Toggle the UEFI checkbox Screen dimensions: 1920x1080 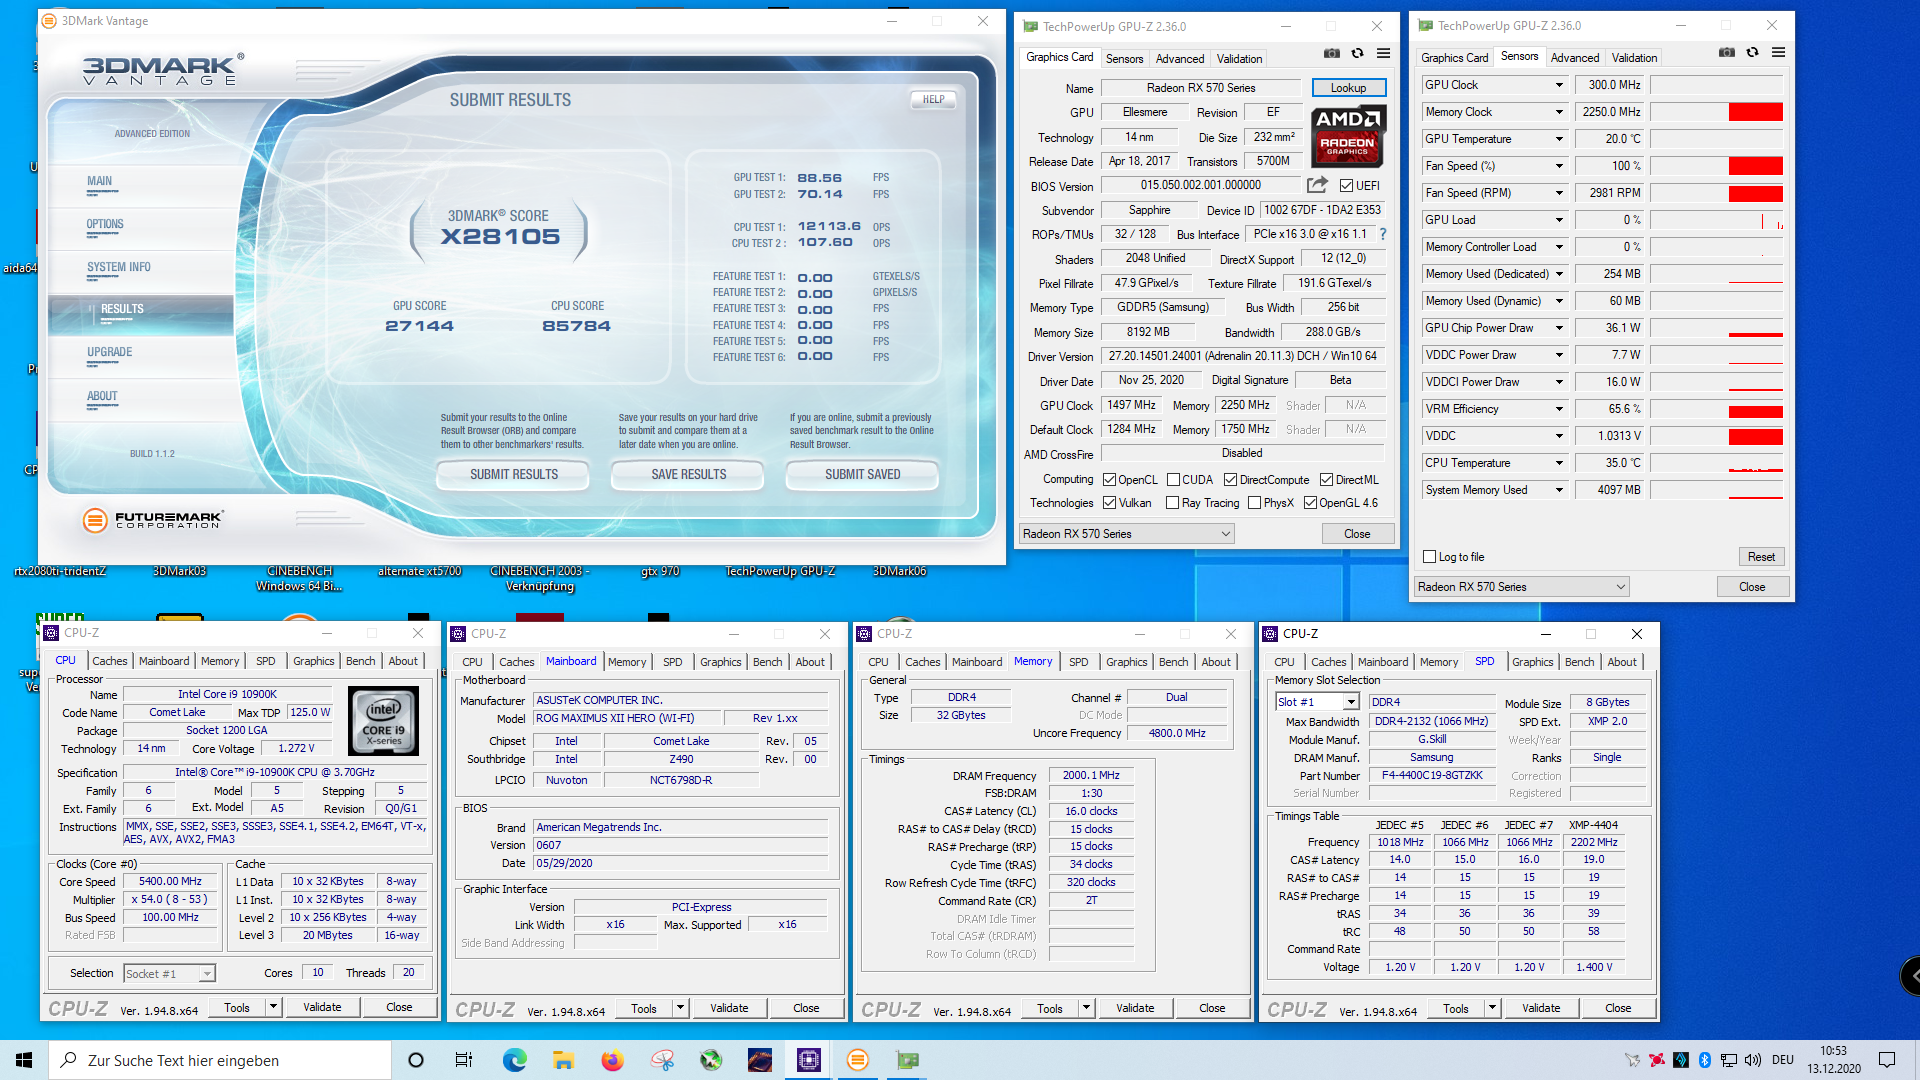pyautogui.click(x=1346, y=186)
